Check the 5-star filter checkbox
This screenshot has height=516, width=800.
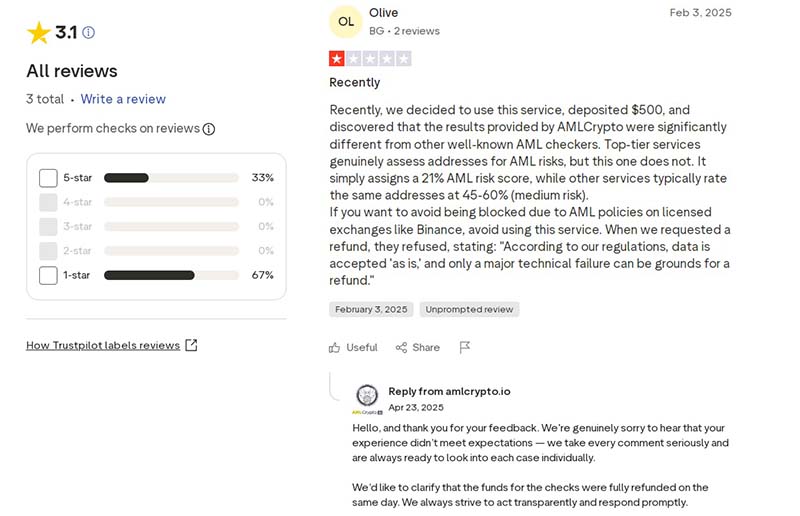pyautogui.click(x=48, y=178)
